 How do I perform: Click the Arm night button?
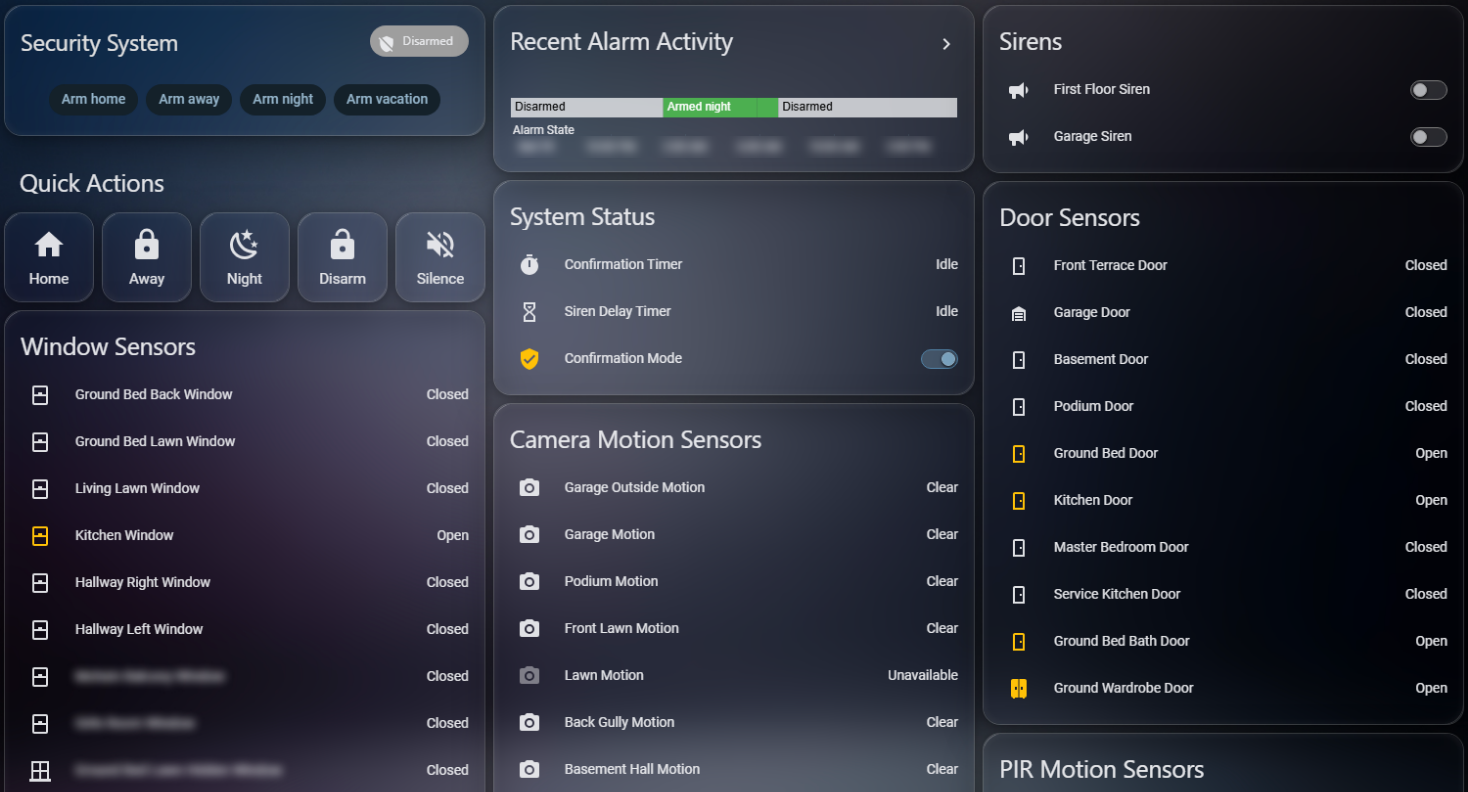283,99
